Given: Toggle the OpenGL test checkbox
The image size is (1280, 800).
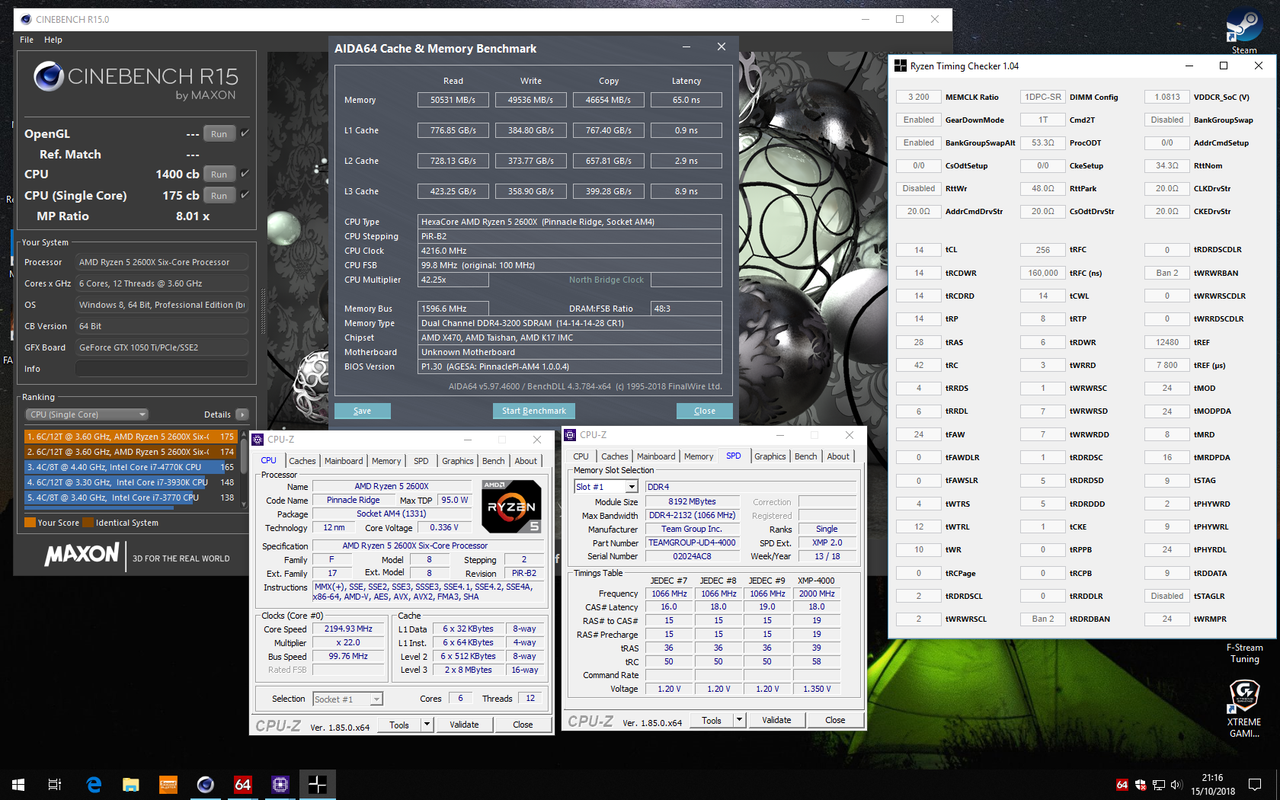Looking at the screenshot, I should click(x=245, y=133).
